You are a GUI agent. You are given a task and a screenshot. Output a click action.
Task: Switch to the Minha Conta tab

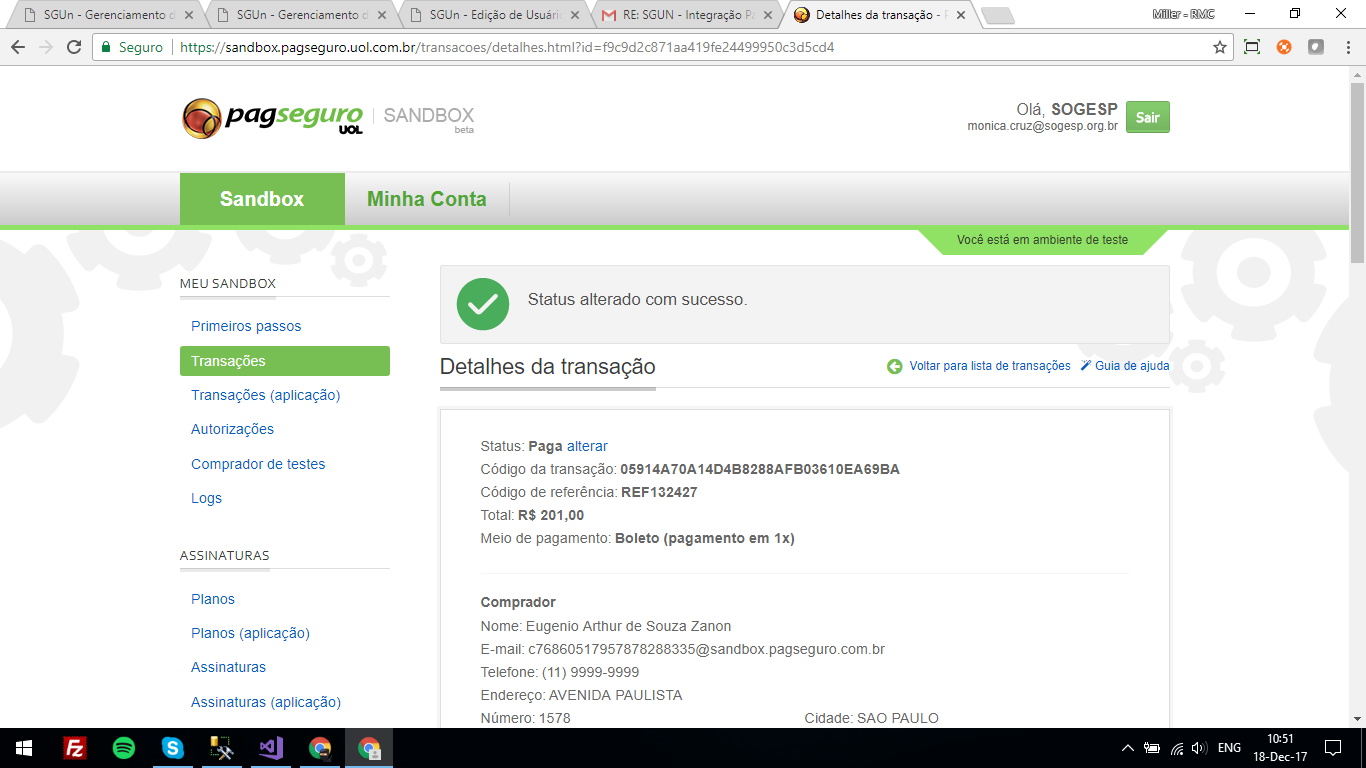coord(426,199)
